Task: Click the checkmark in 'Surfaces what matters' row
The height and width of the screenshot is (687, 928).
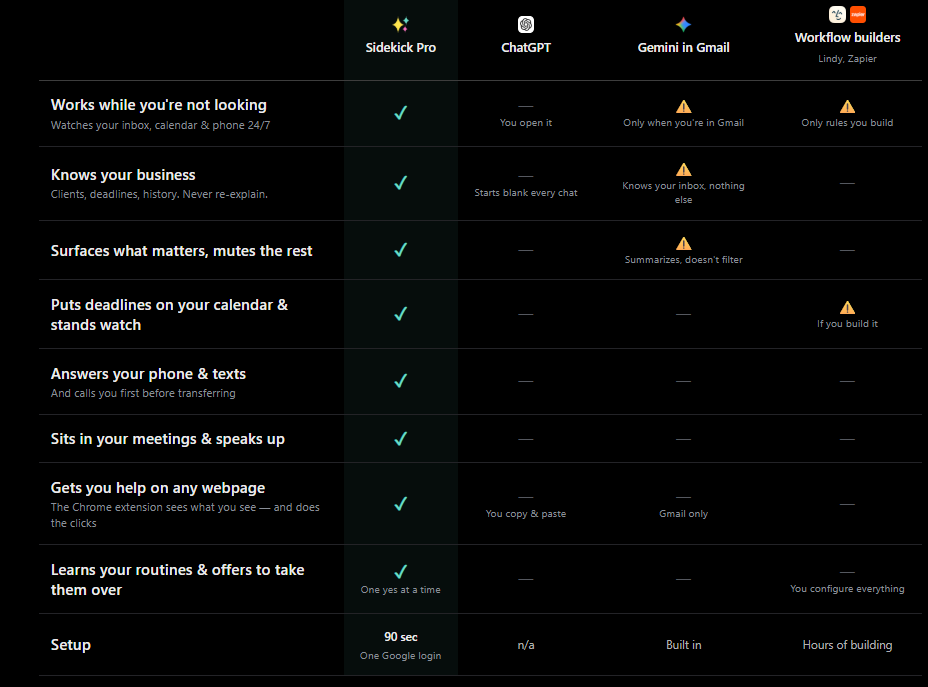Action: point(401,250)
